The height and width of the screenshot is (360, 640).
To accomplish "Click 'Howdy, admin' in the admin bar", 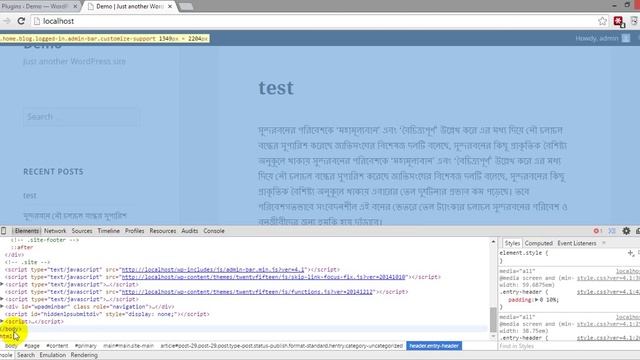I will pyautogui.click(x=597, y=38).
